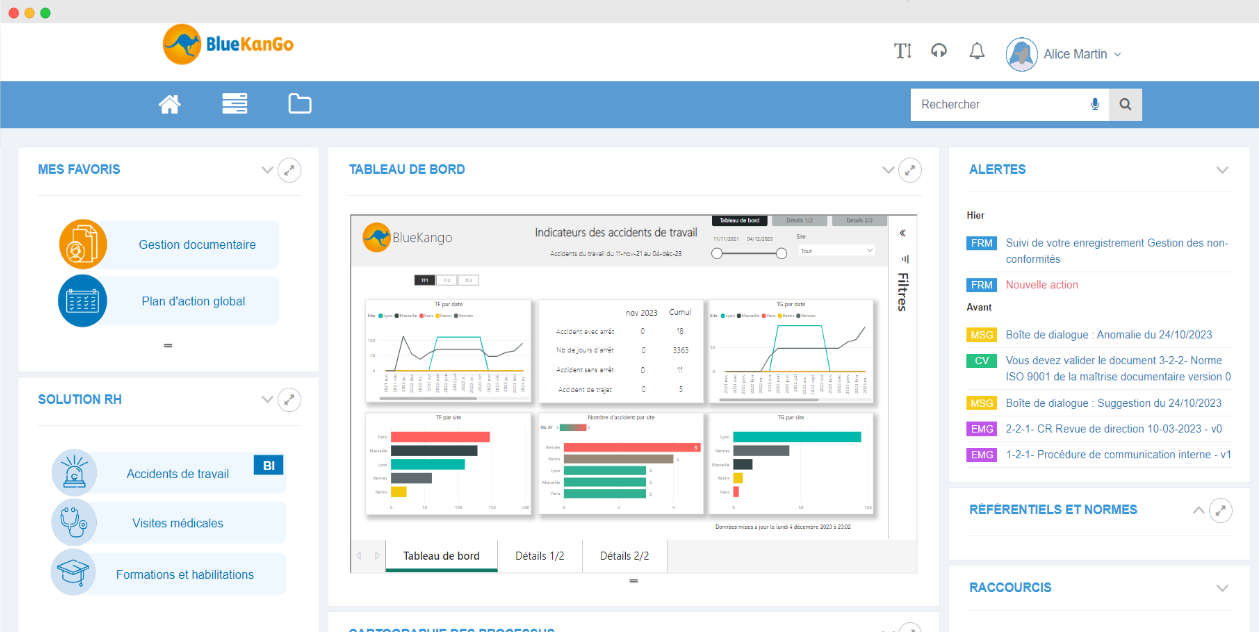Collapse Filtres pane with double chevron
The image size is (1259, 632).
coord(902,233)
